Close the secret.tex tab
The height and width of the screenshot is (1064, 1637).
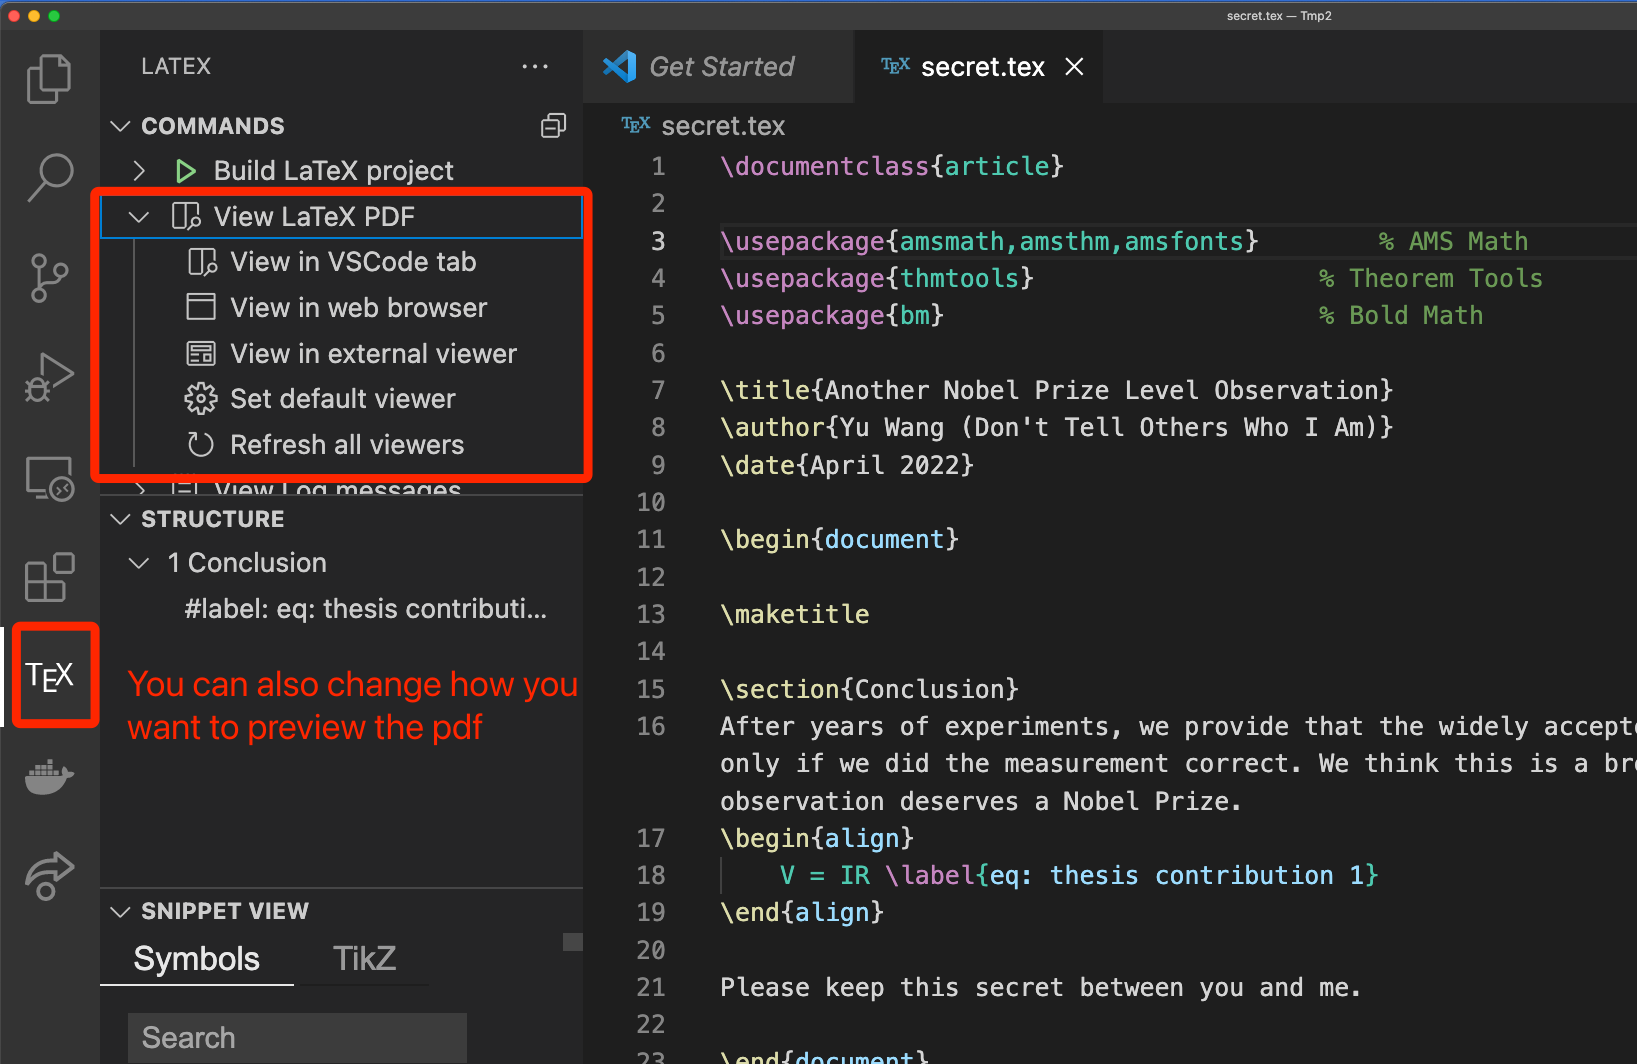(1074, 66)
